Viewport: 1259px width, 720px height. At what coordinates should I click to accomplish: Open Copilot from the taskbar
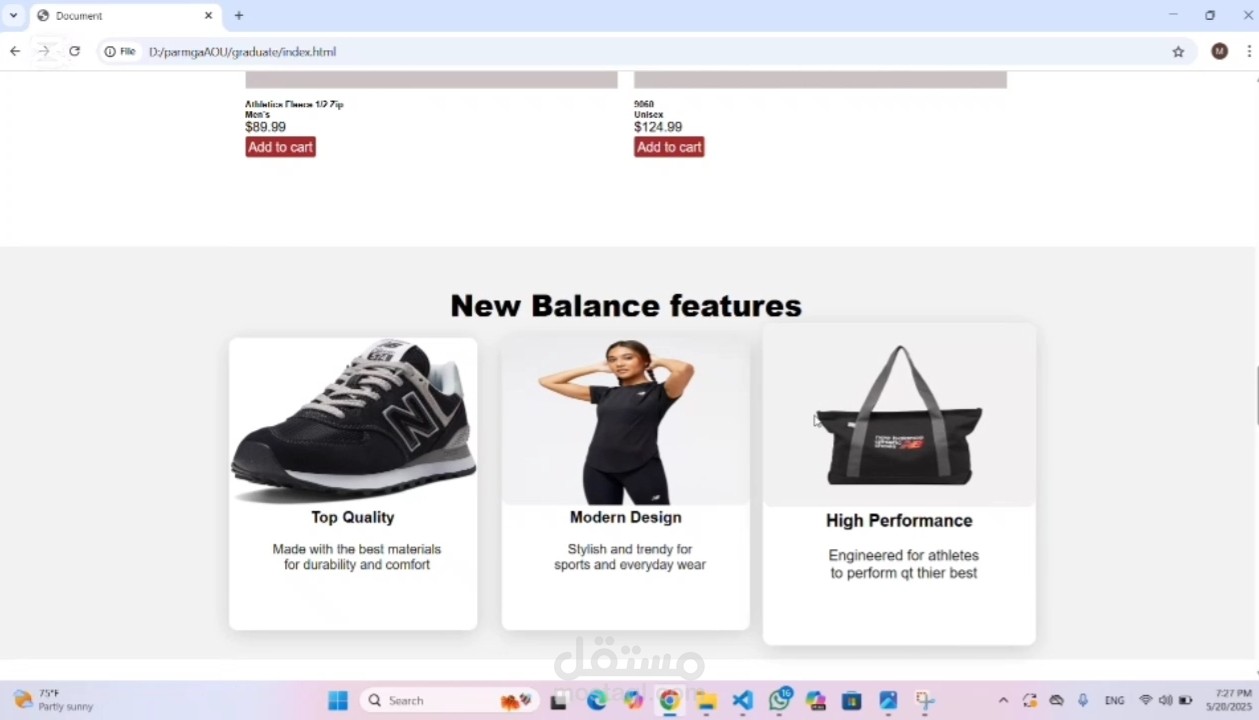pyautogui.click(x=632, y=700)
